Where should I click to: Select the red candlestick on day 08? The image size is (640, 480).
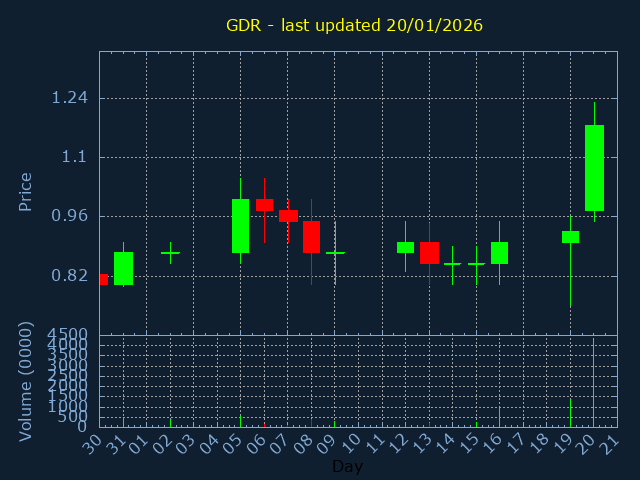(311, 237)
